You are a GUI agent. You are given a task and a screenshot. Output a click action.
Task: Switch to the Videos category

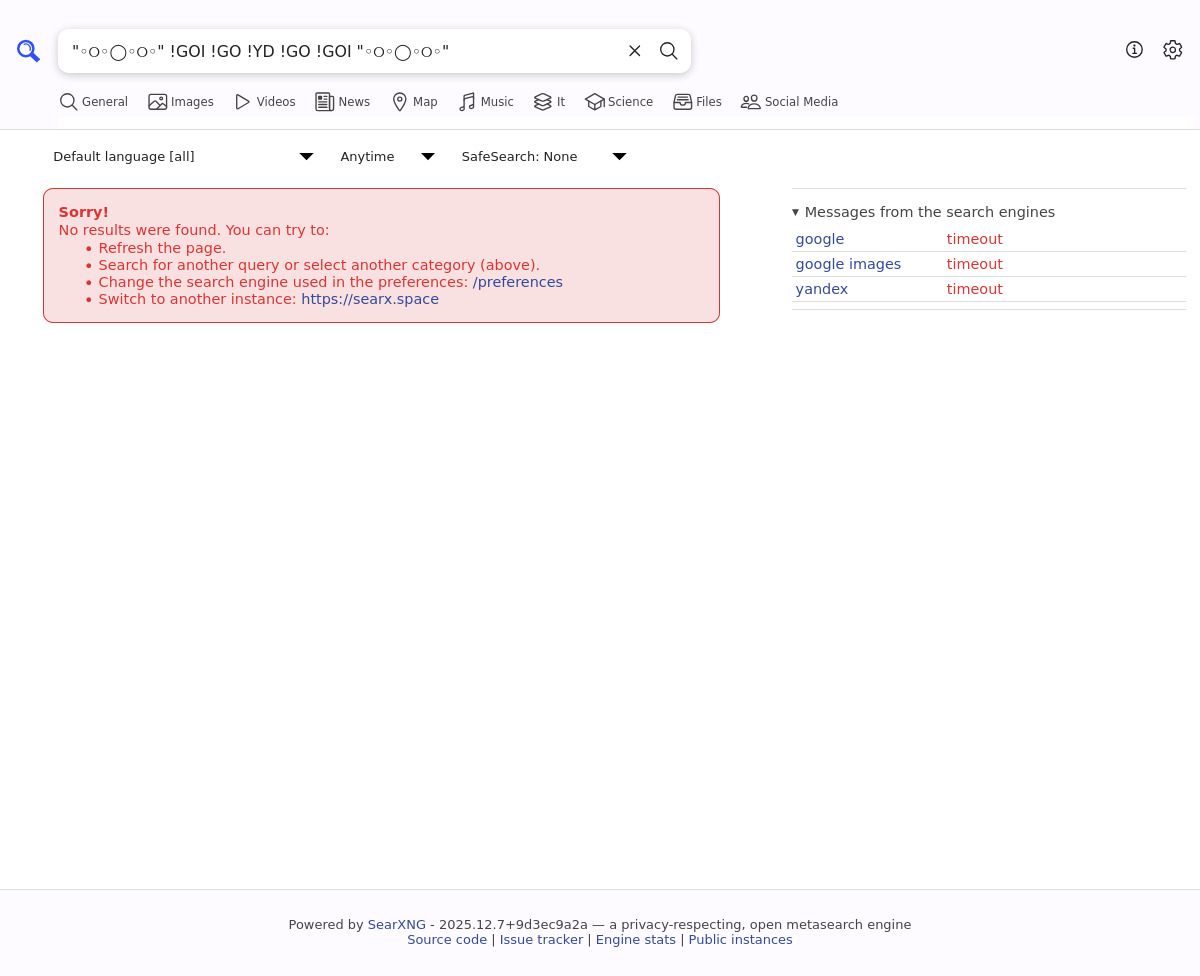(265, 102)
